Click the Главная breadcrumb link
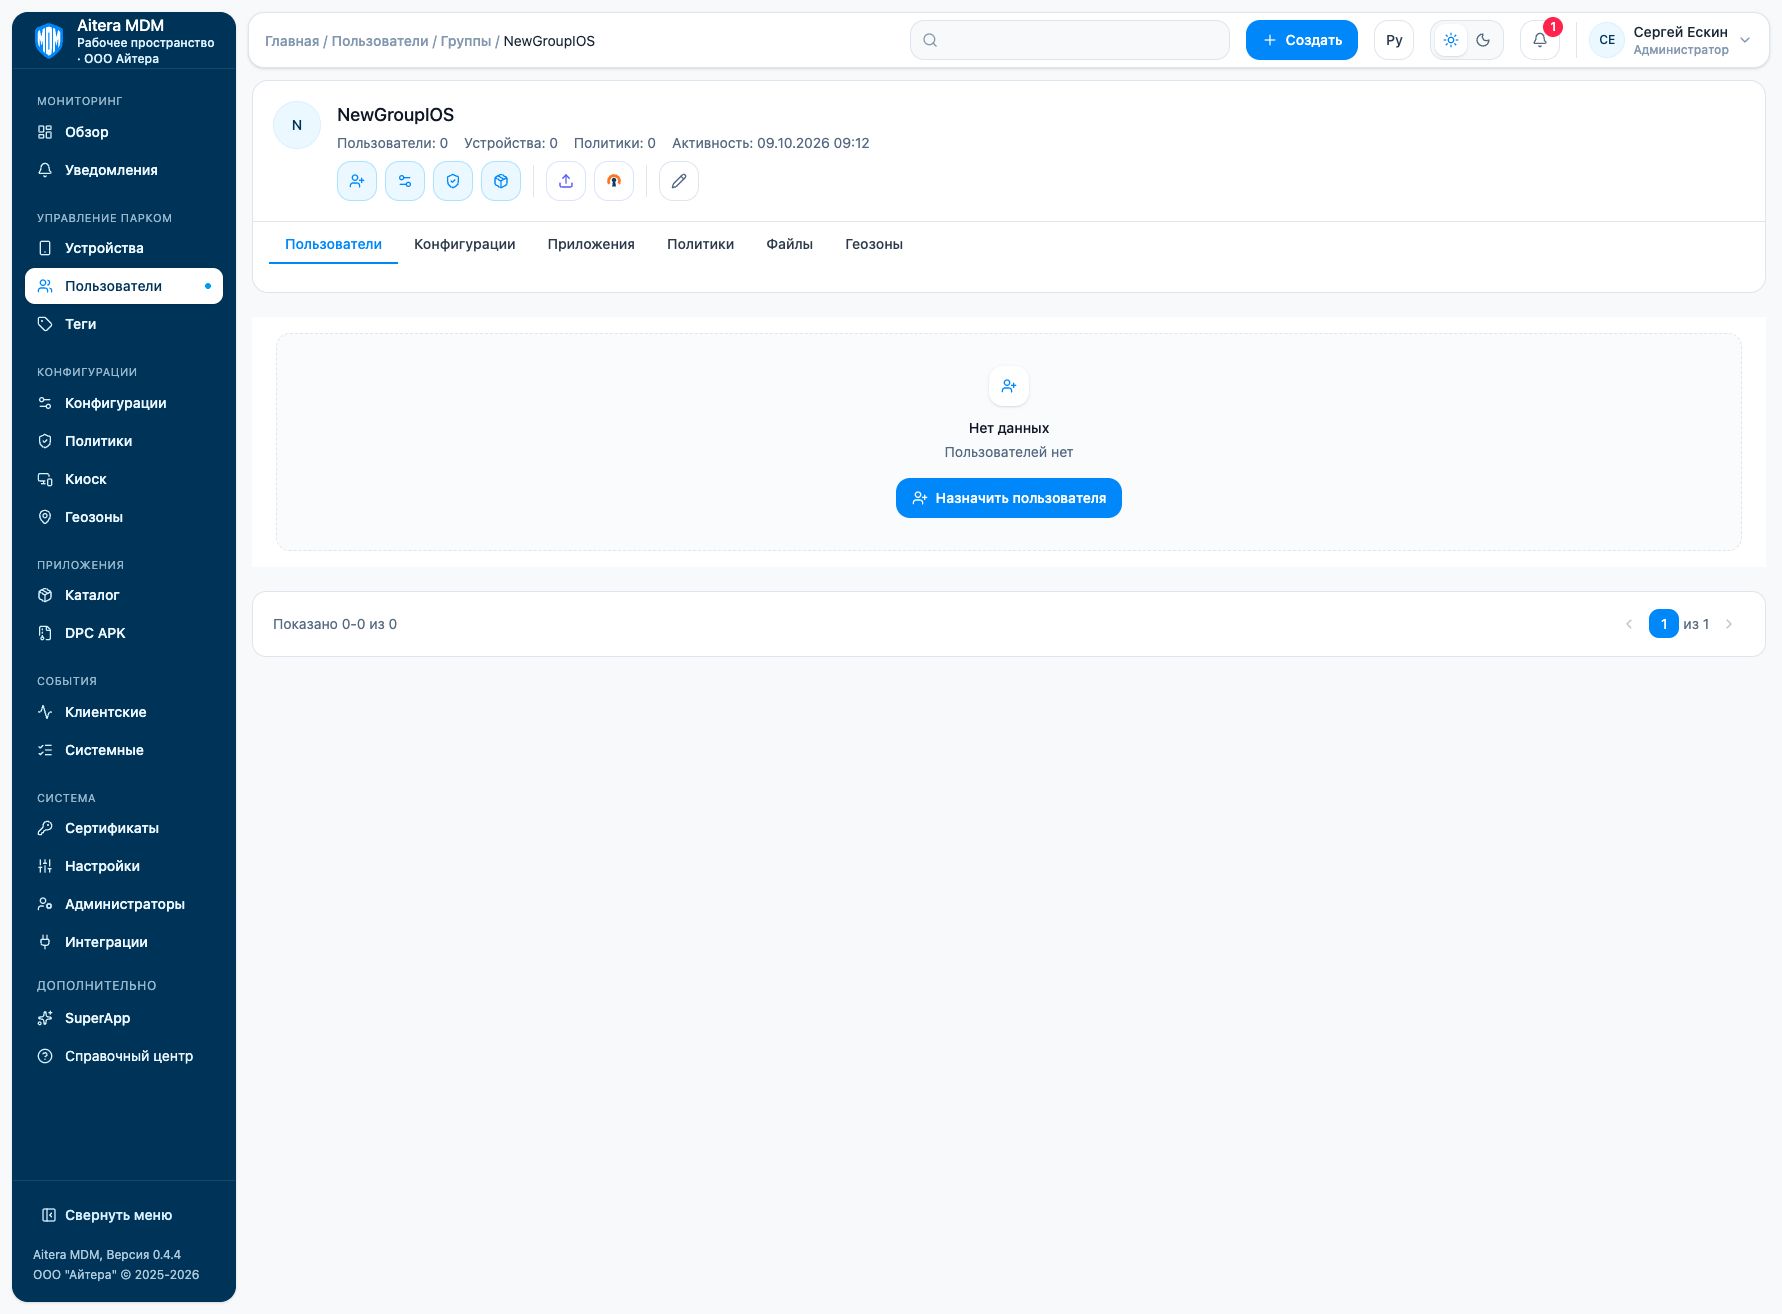Viewport: 1782px width, 1314px height. click(x=292, y=41)
